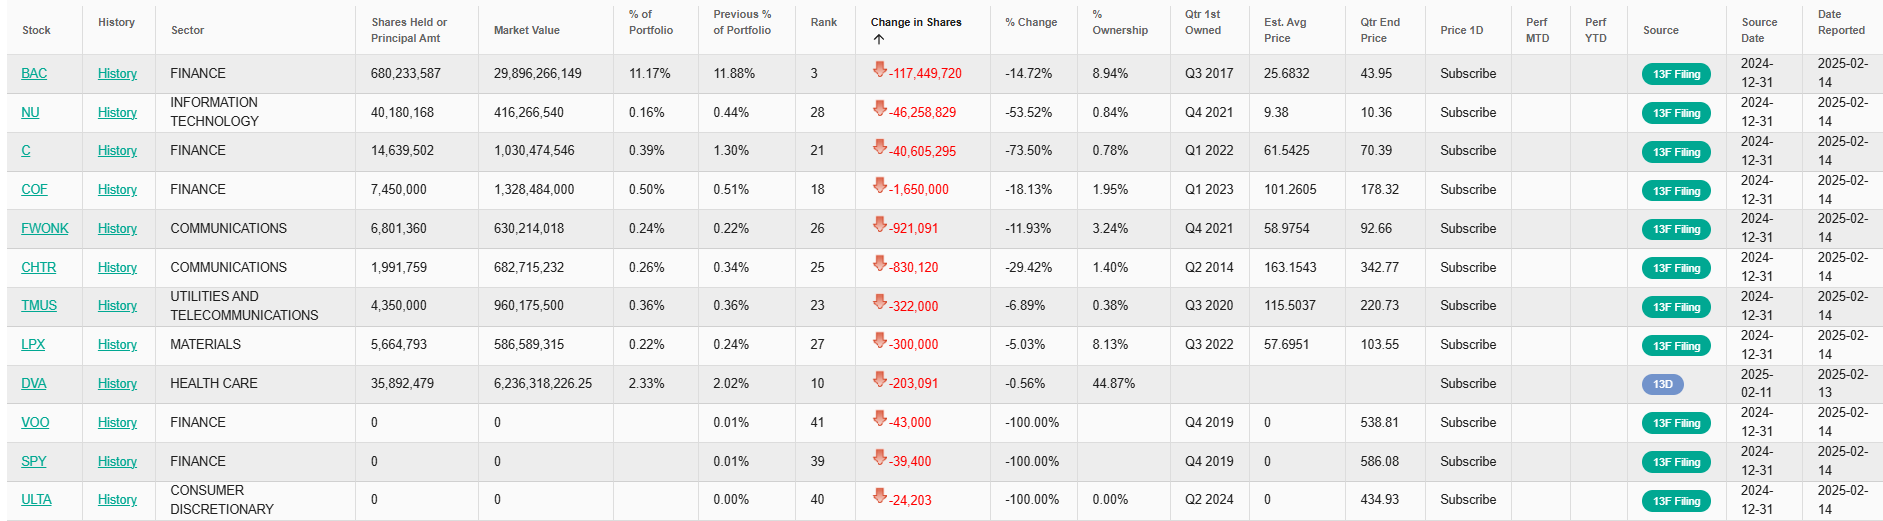Image resolution: width=1883 pixels, height=521 pixels.
Task: Select market value 29,896,266,149
Action: 538,73
